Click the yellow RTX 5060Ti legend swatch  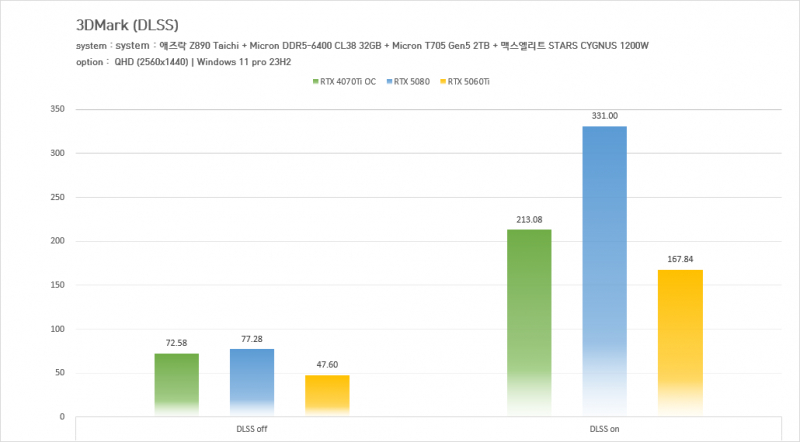click(442, 81)
